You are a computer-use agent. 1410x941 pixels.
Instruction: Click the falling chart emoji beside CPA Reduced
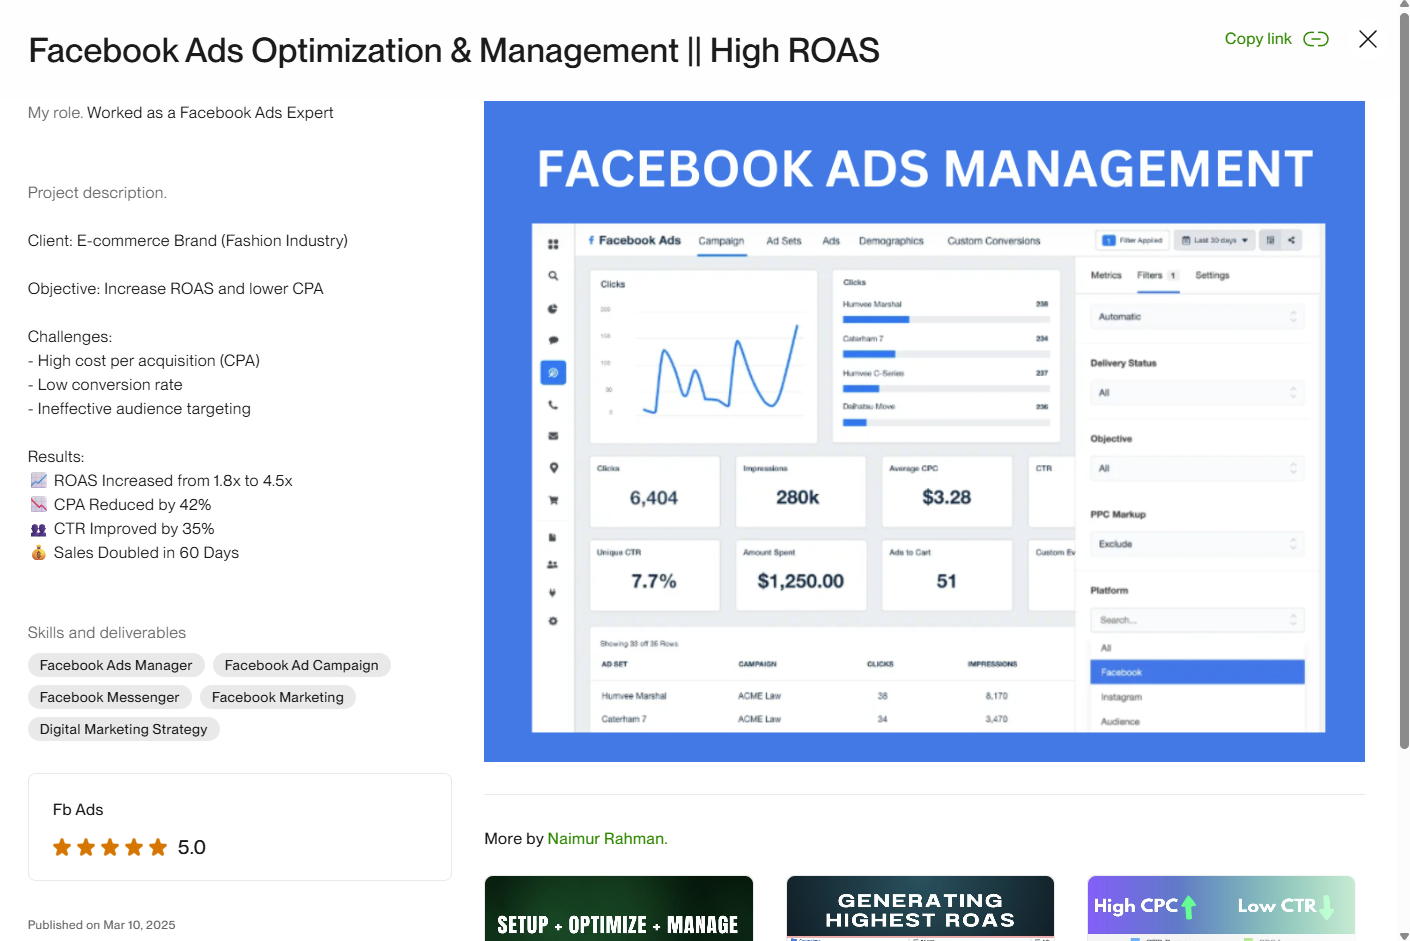(39, 505)
